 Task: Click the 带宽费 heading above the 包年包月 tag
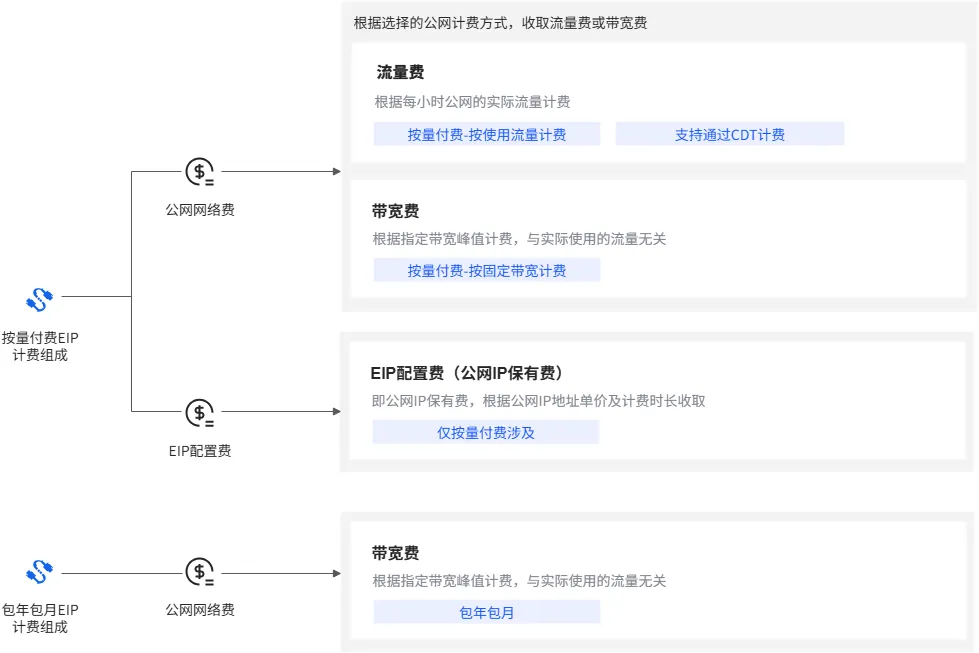pos(395,553)
